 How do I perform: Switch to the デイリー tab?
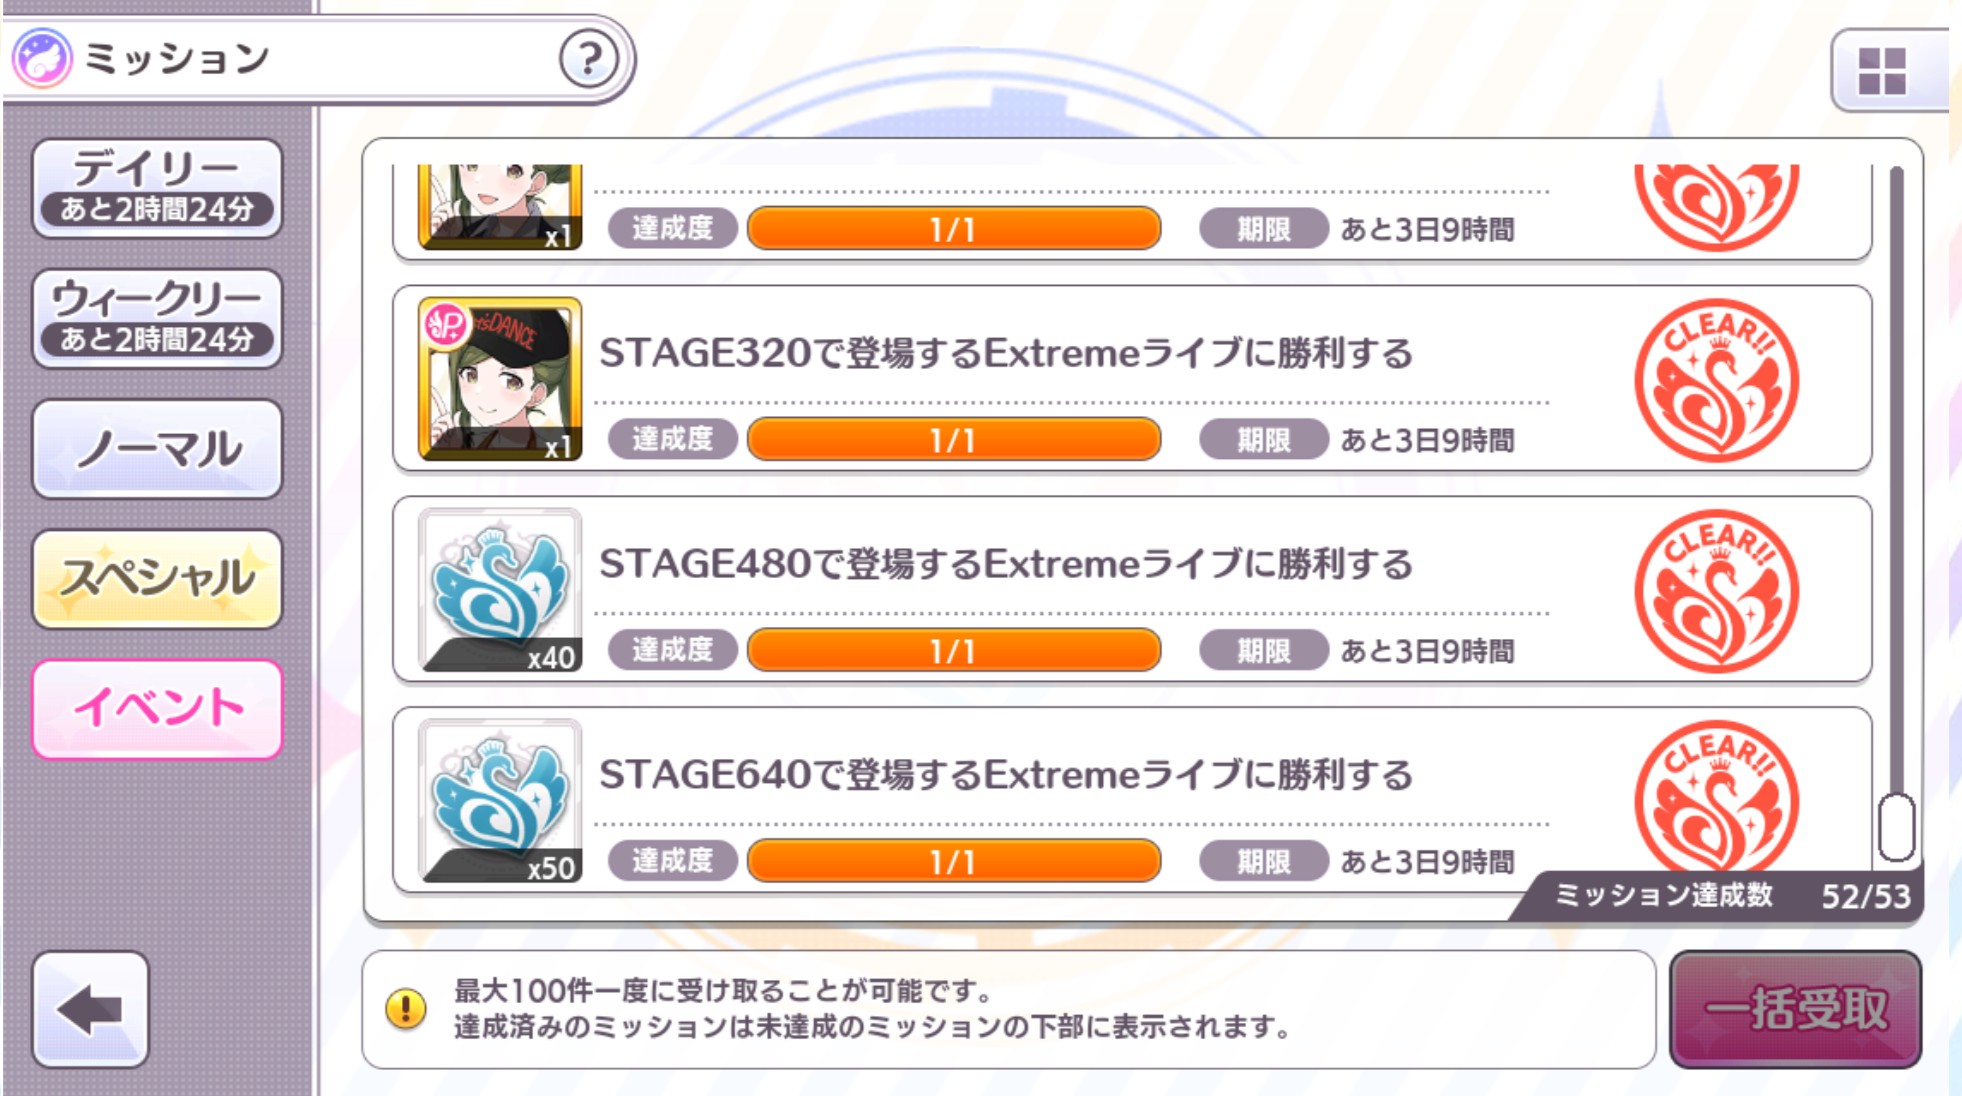point(157,188)
